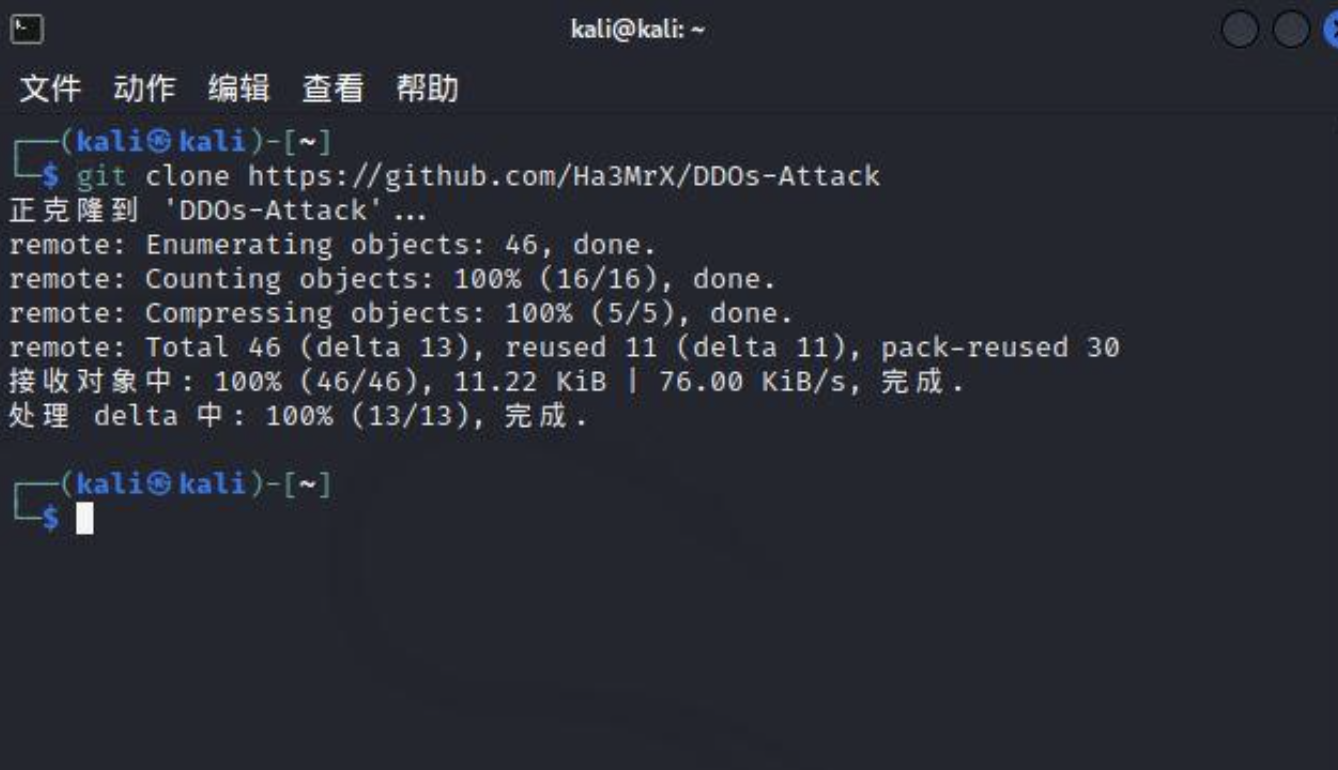The width and height of the screenshot is (1338, 770).
Task: Maximize the kali terminal window
Action: [1290, 30]
